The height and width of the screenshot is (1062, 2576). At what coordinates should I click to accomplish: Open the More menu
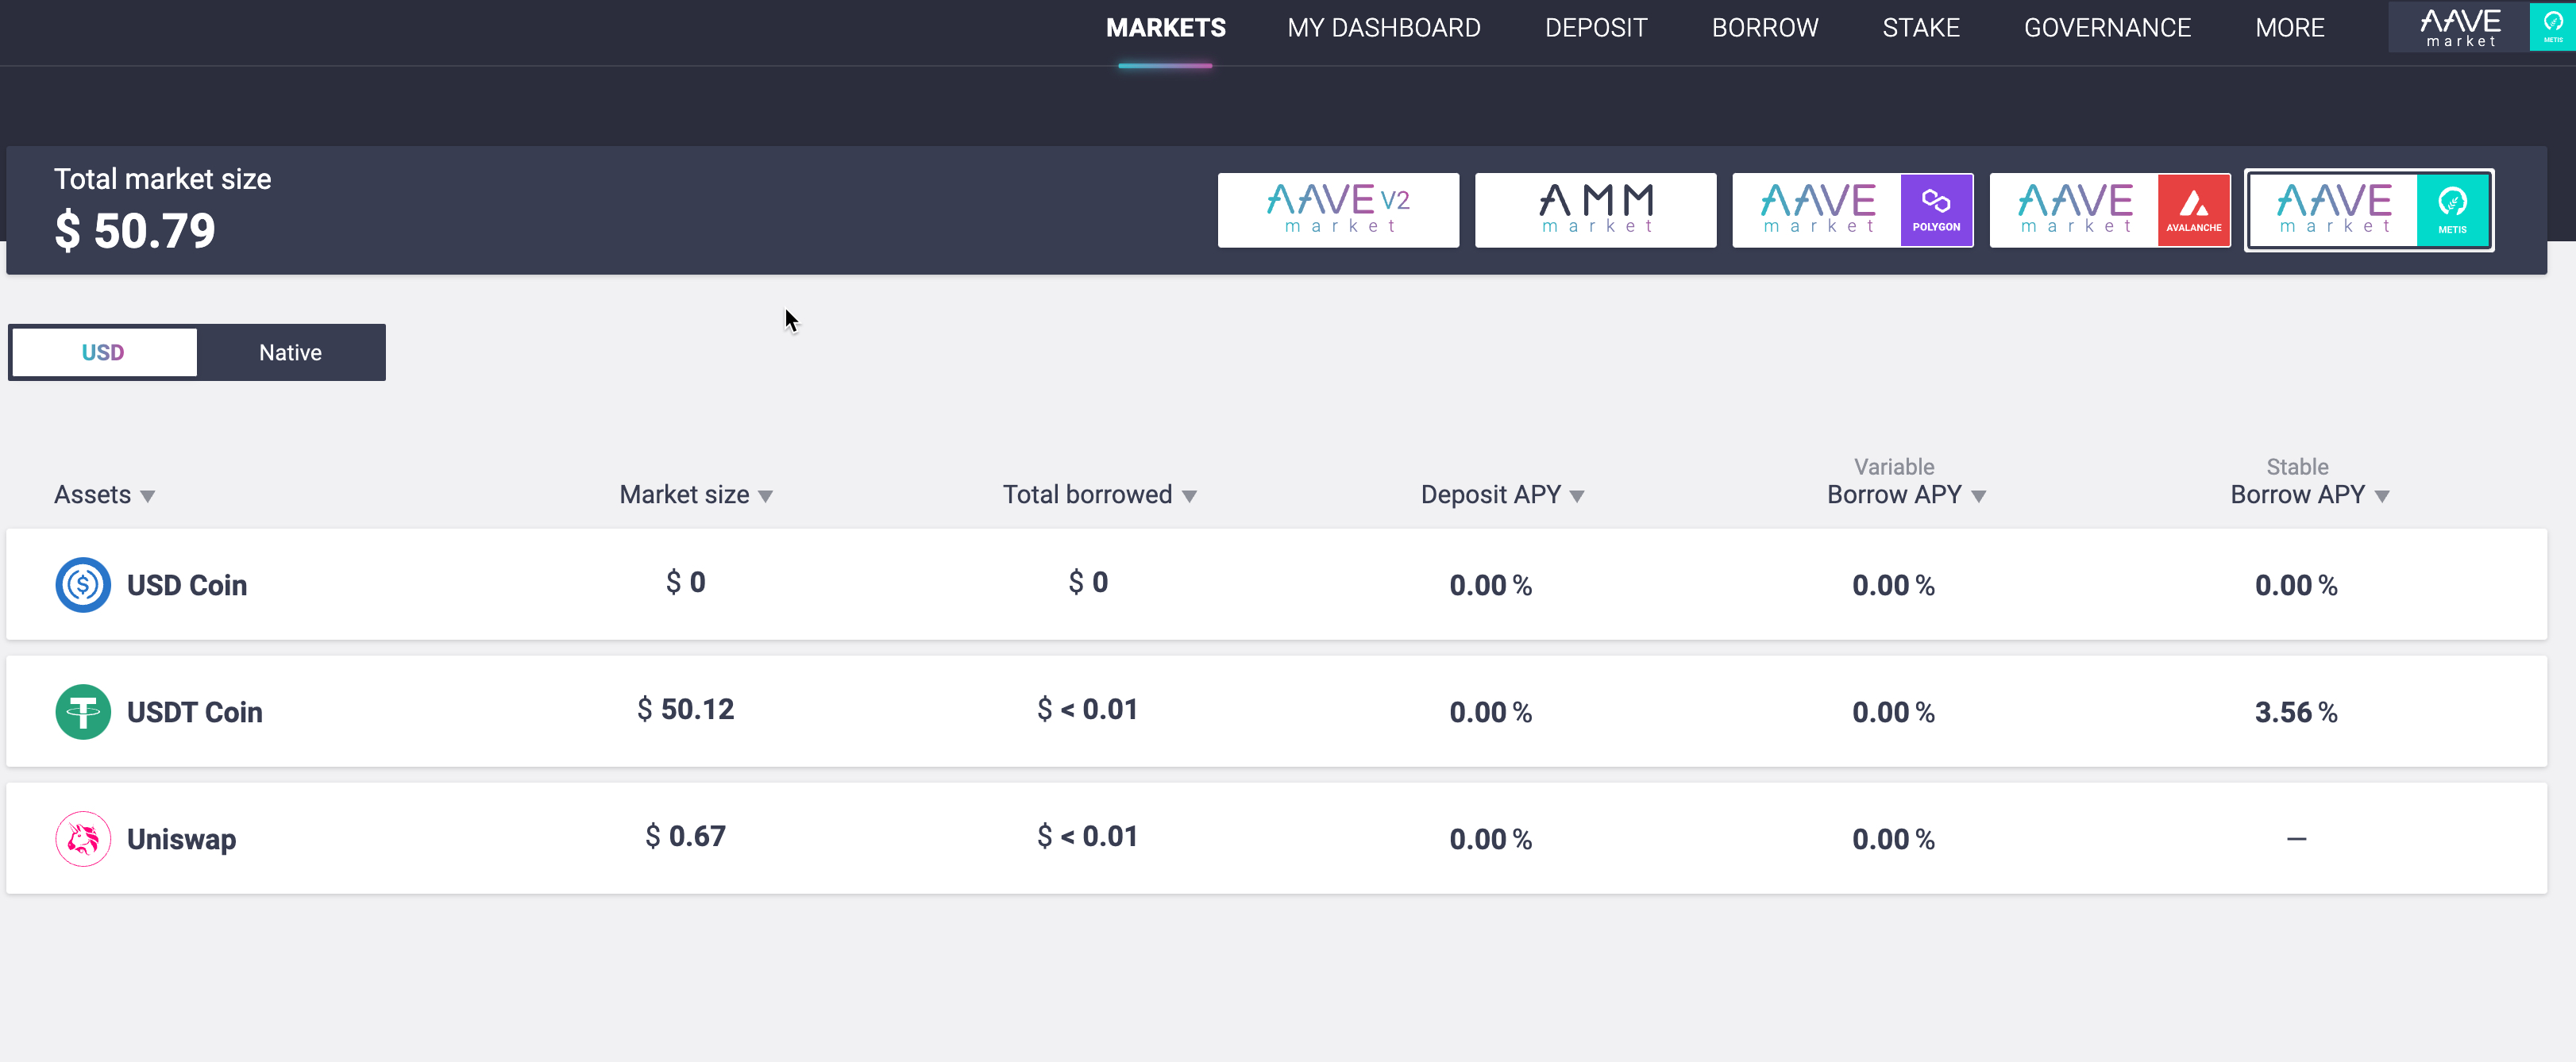(2289, 28)
